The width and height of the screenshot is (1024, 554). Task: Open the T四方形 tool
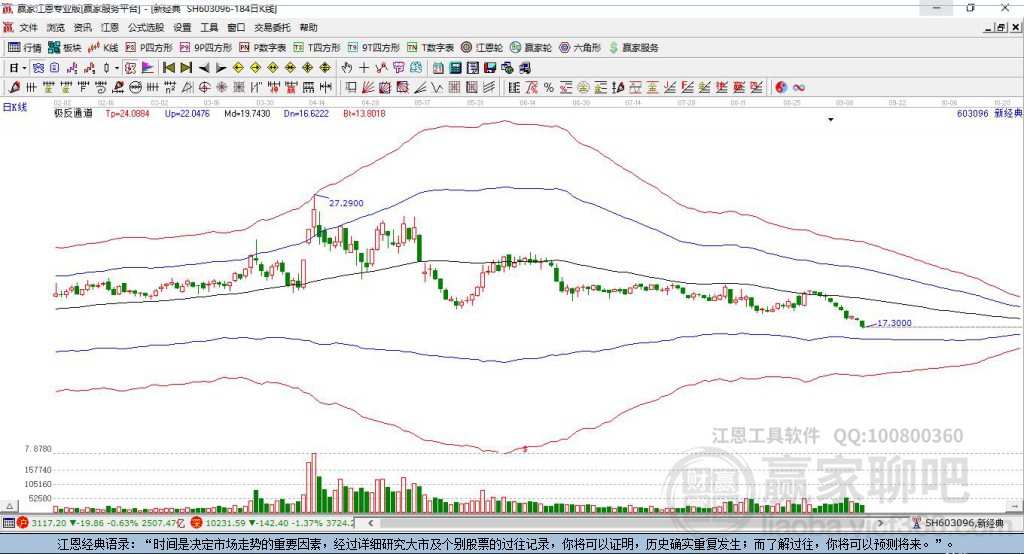317,48
